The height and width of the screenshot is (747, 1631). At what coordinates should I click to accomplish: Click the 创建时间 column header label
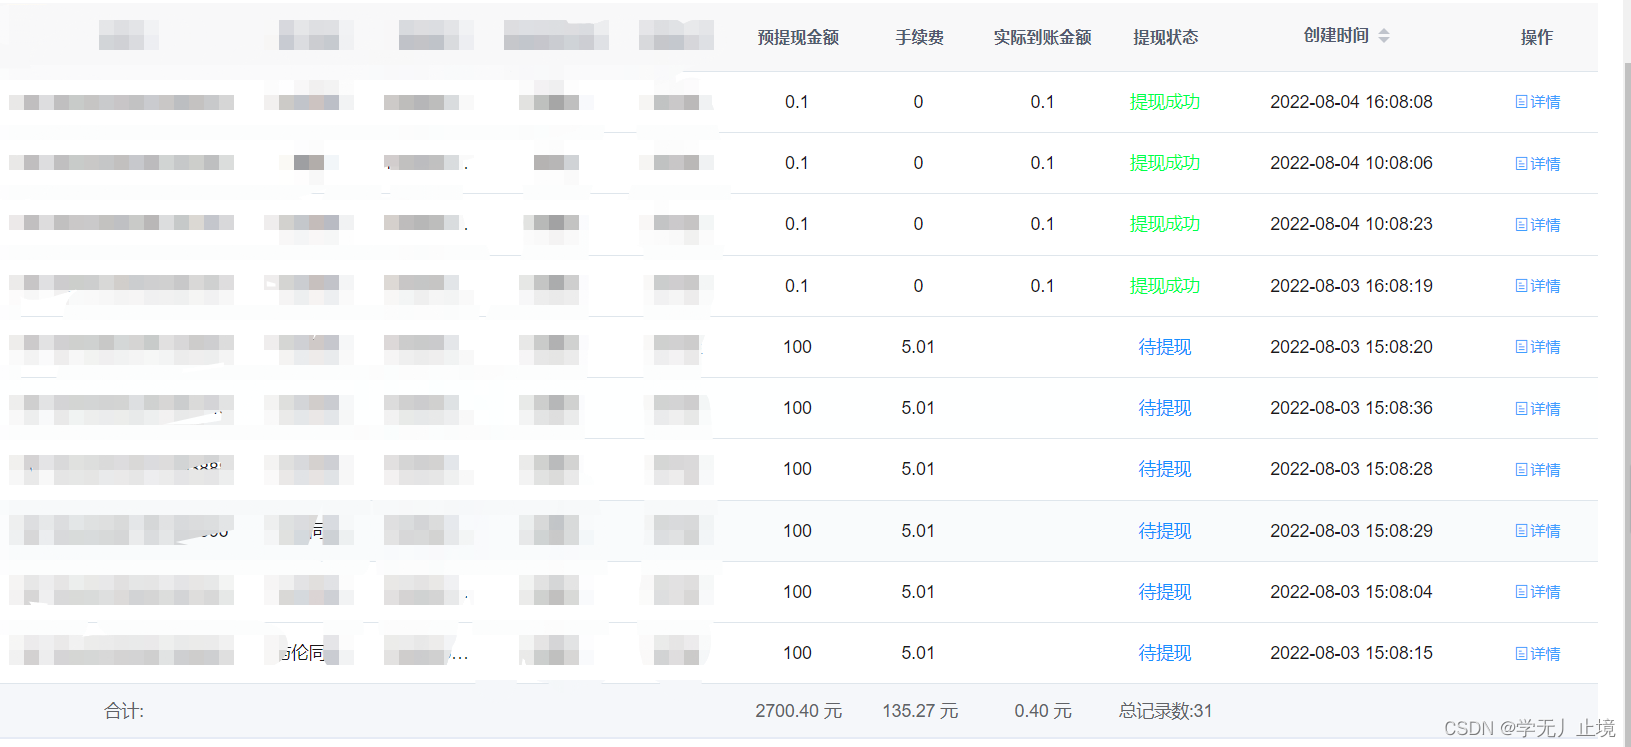click(x=1336, y=36)
